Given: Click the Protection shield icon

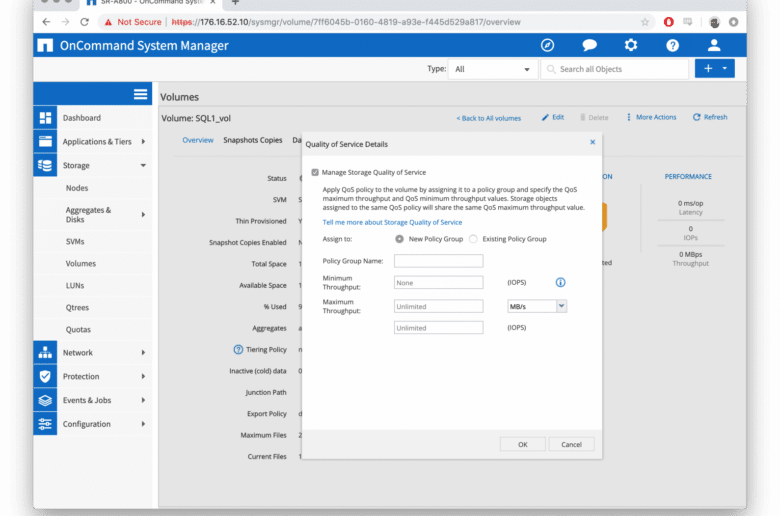Looking at the screenshot, I should click(x=45, y=376).
